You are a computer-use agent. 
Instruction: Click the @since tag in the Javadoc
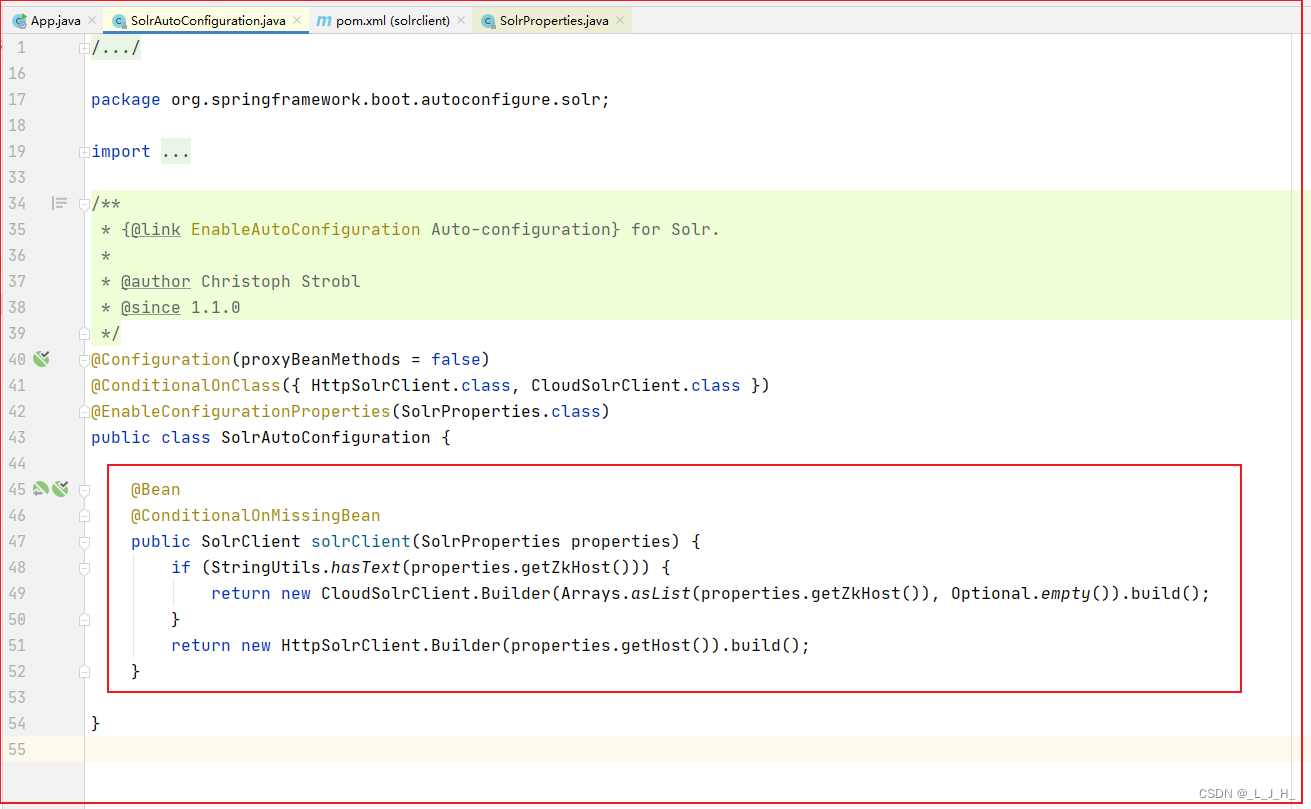[151, 307]
